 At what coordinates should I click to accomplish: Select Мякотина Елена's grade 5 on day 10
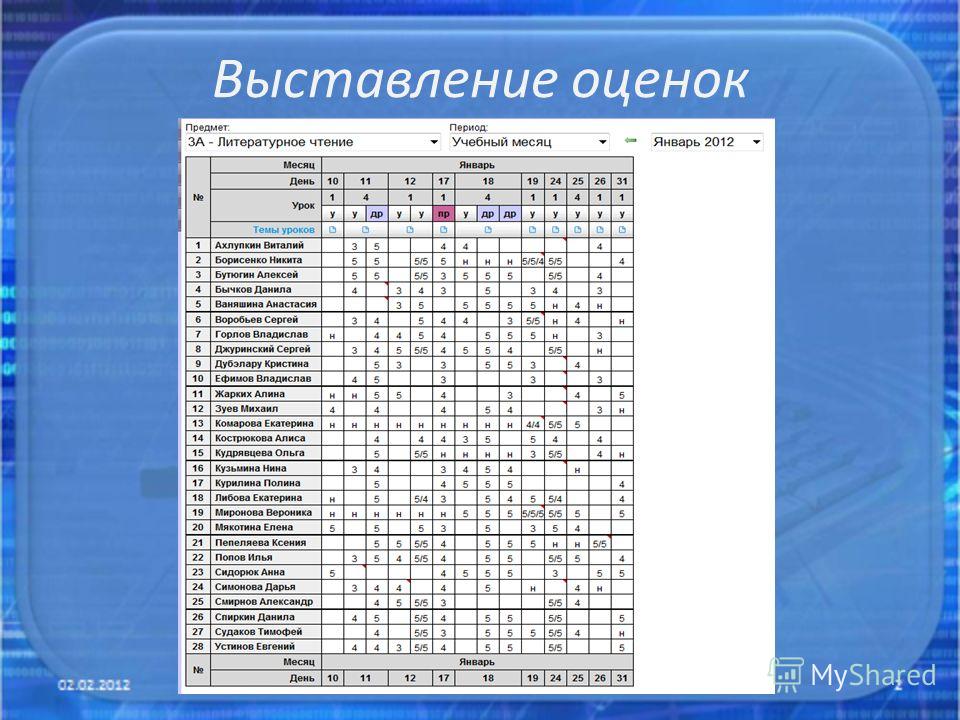click(x=332, y=528)
